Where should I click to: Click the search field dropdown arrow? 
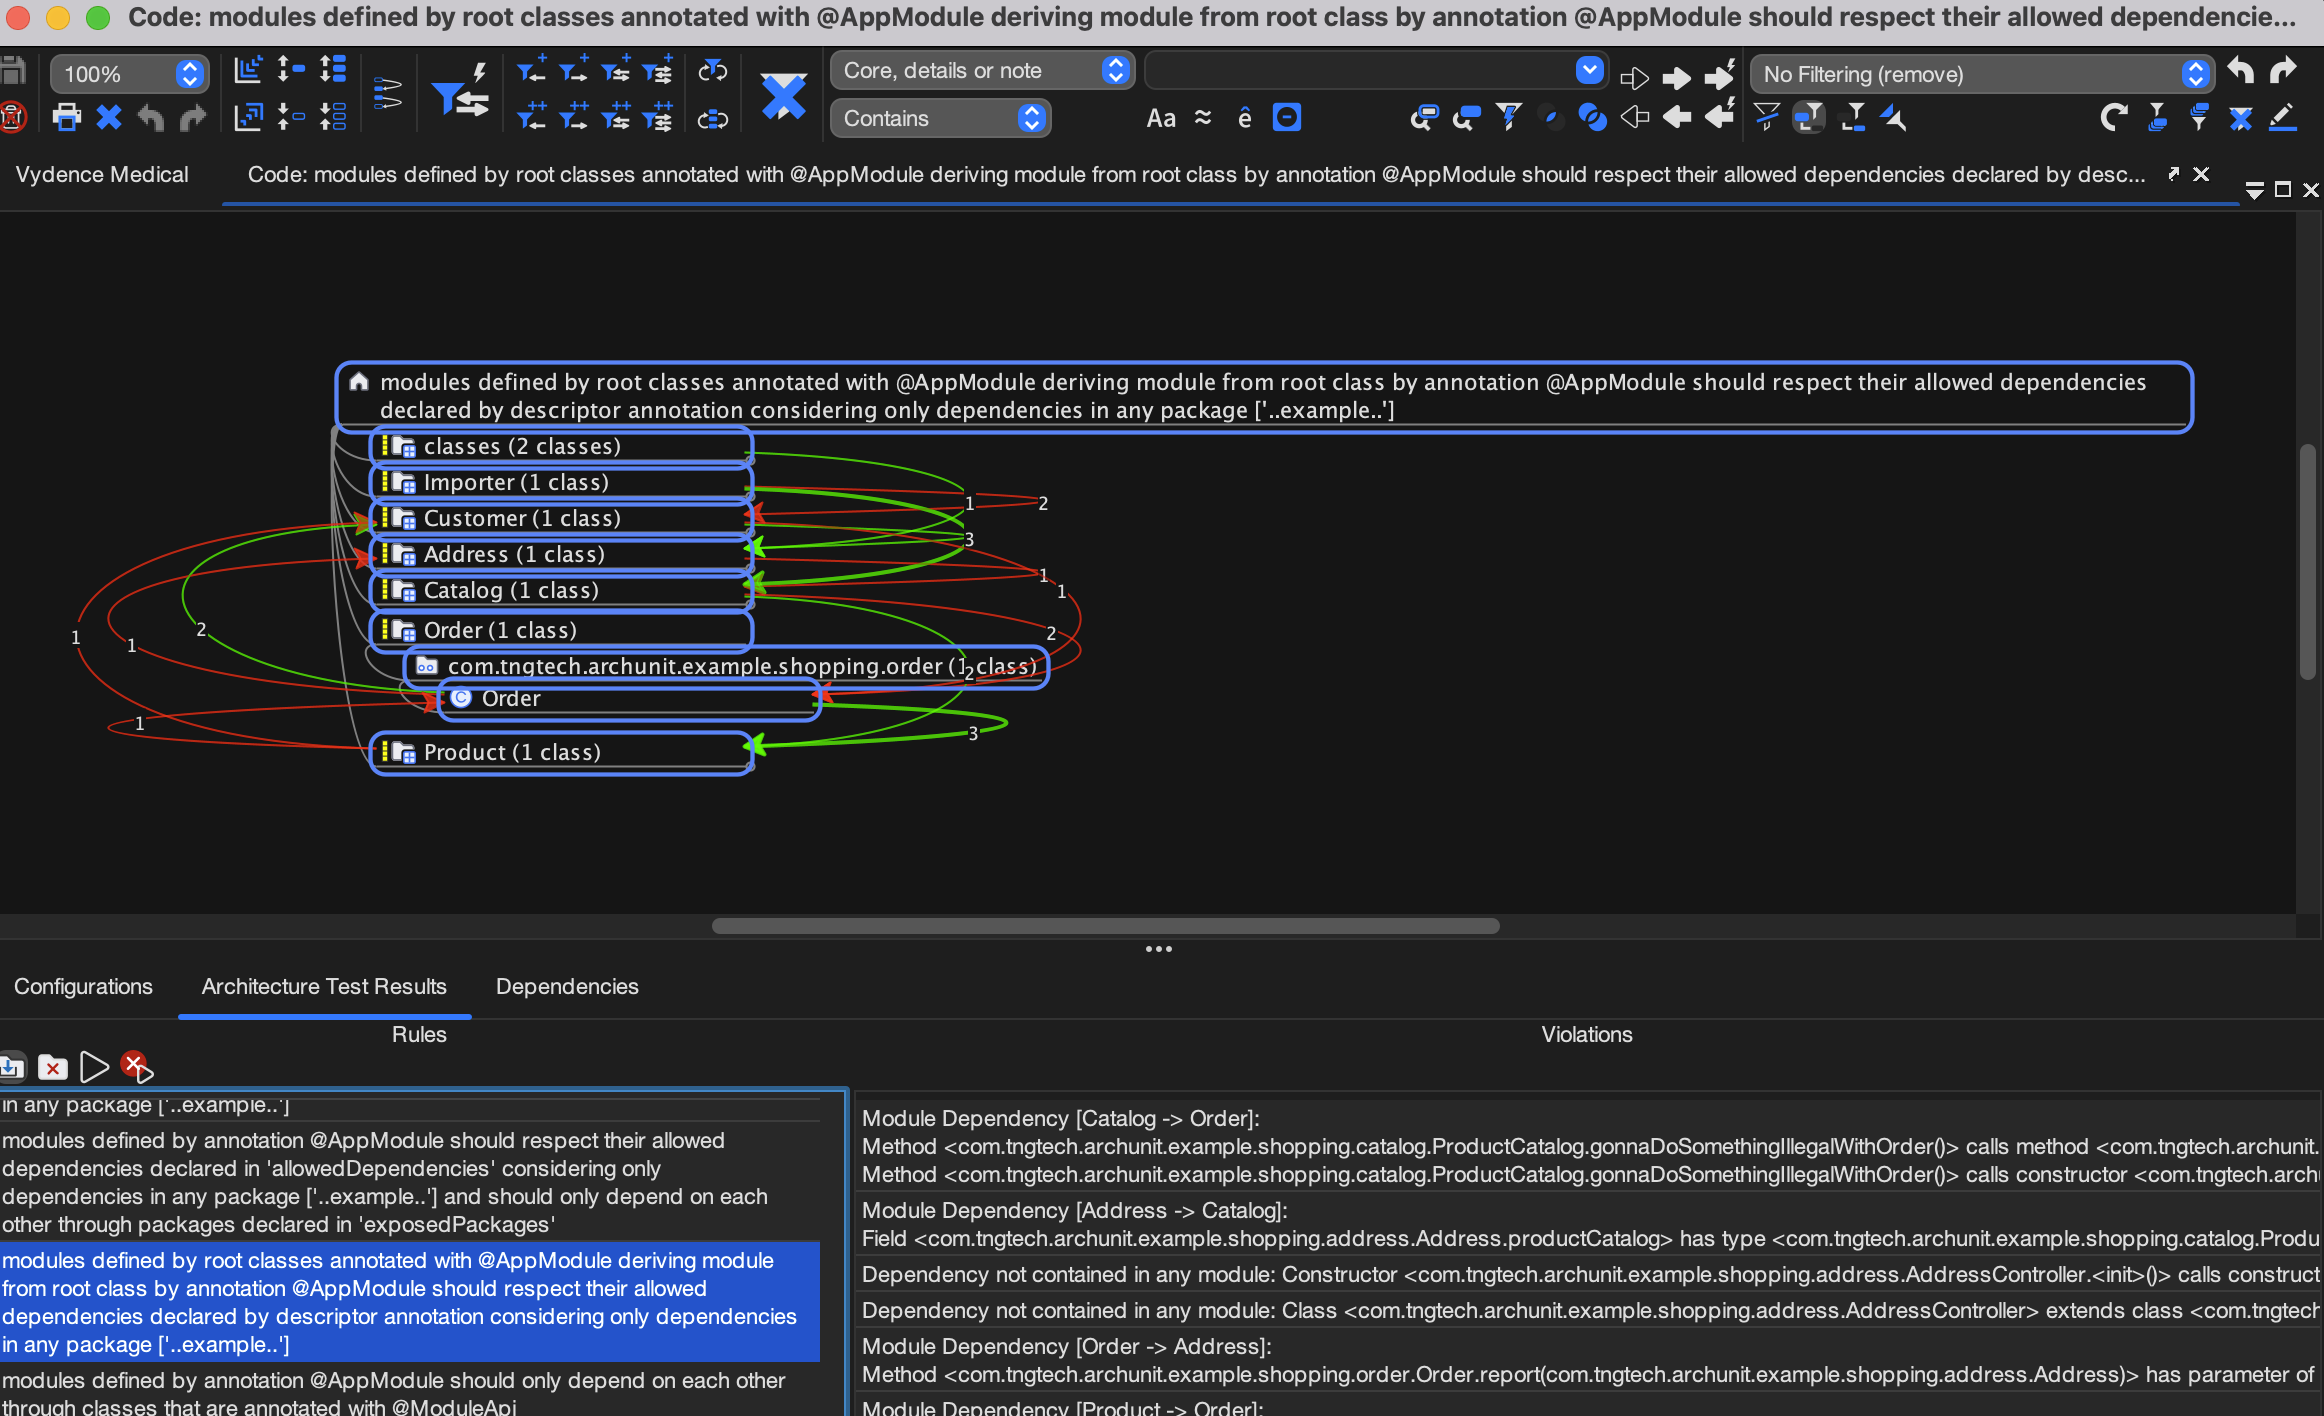point(1589,70)
